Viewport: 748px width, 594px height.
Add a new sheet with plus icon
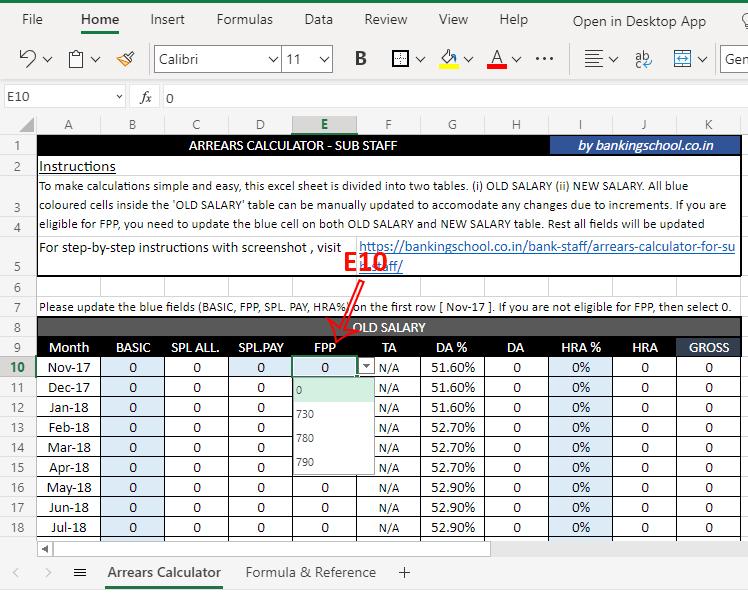[404, 573]
